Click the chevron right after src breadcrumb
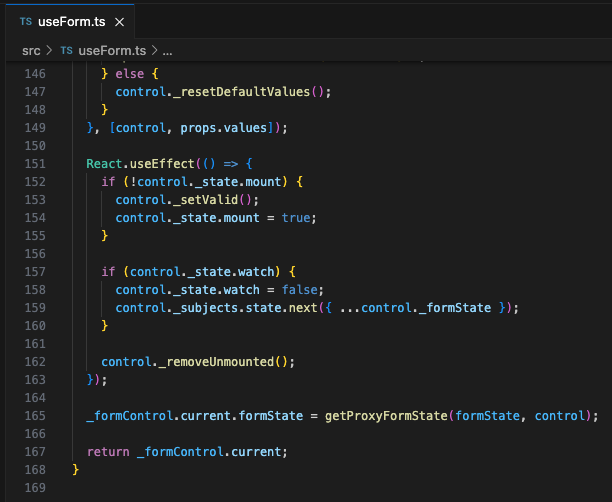 point(49,50)
